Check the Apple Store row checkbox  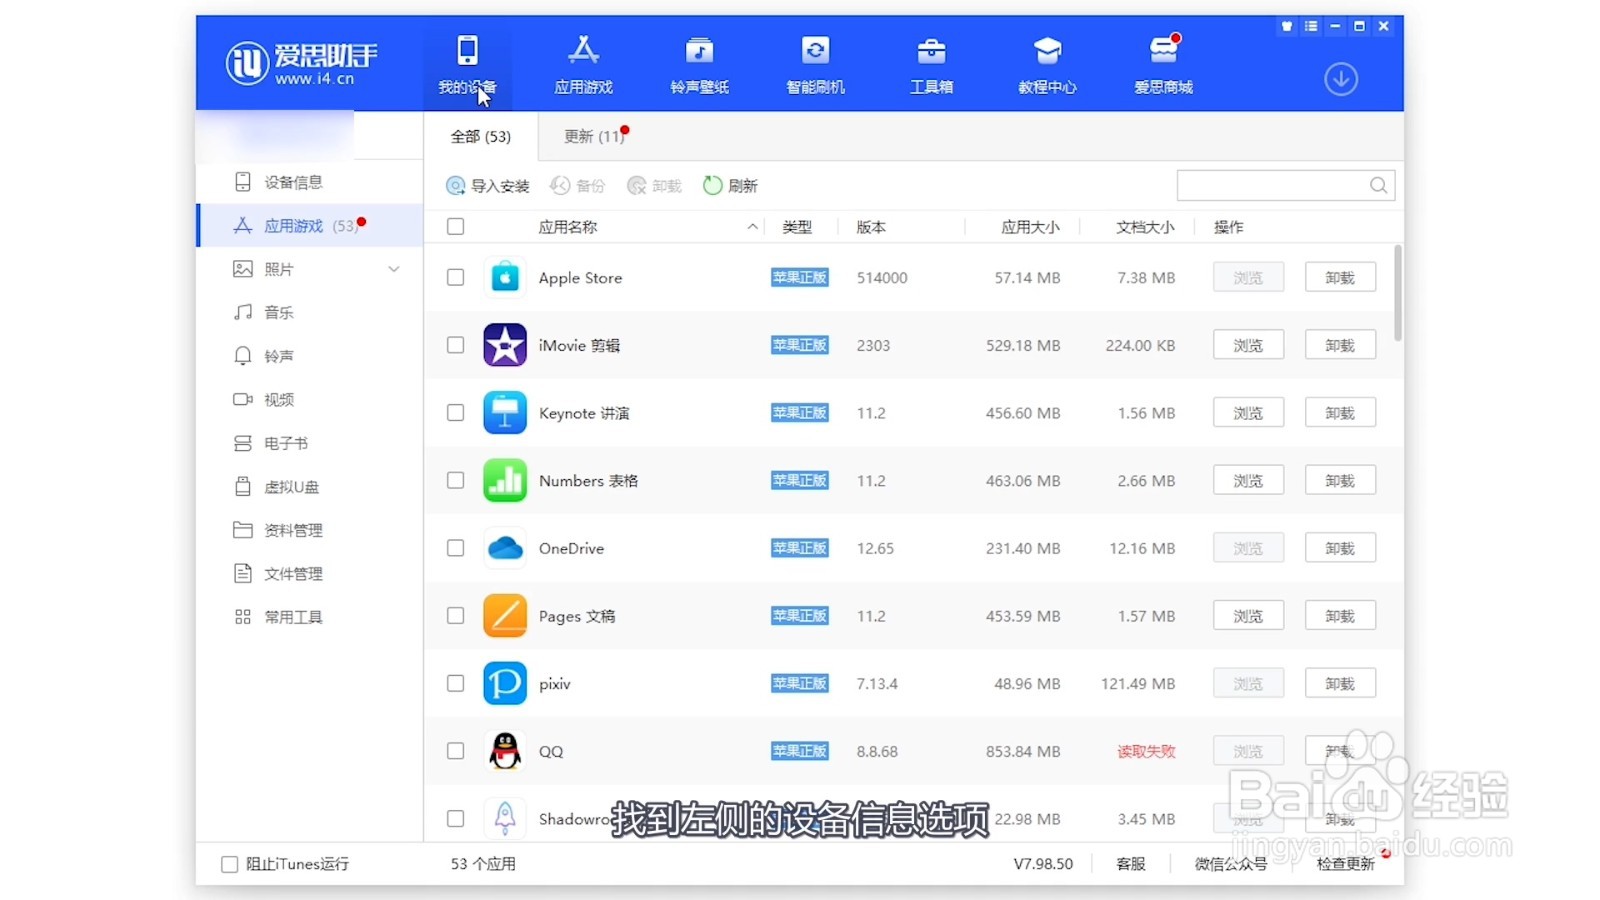(x=455, y=277)
